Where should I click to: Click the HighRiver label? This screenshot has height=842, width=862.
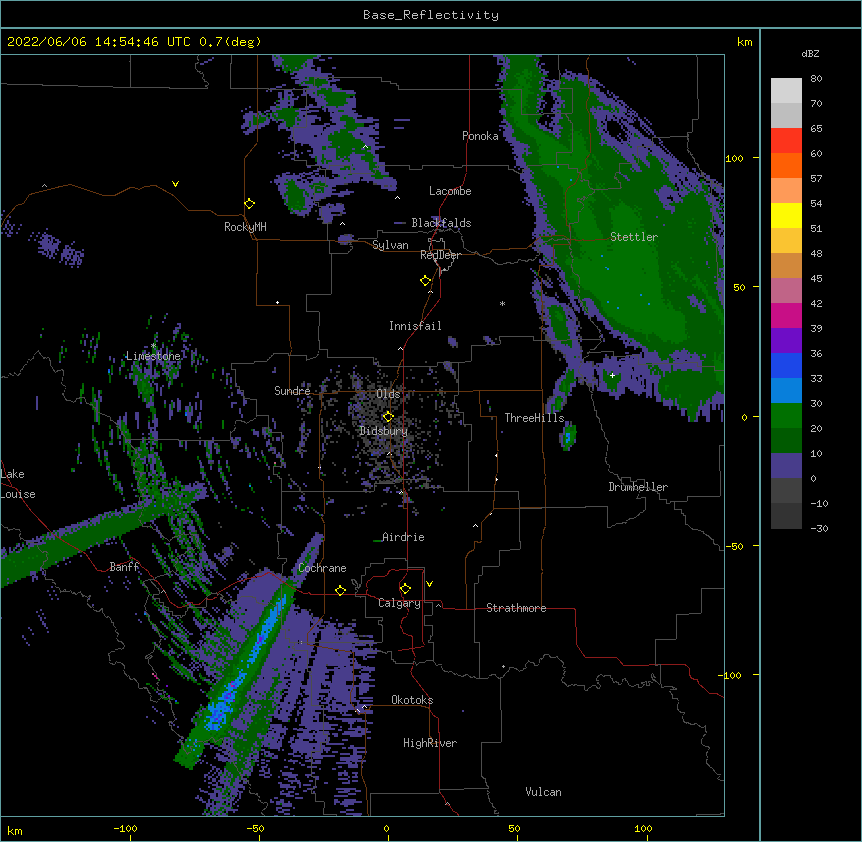[x=429, y=743]
